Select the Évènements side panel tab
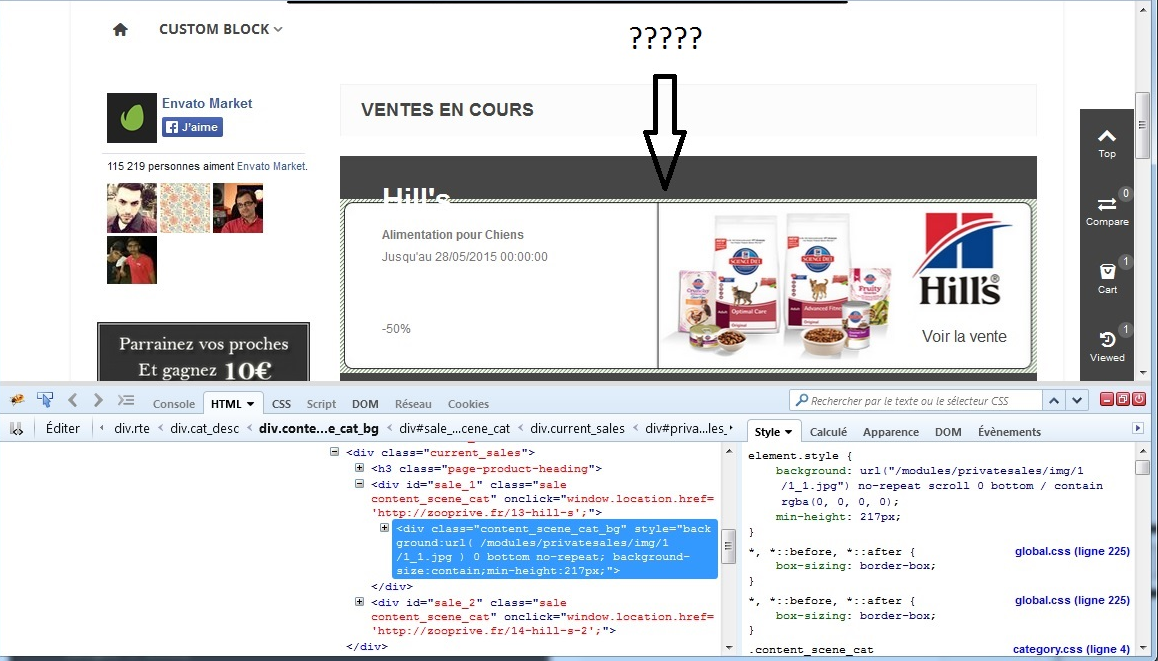This screenshot has height=661, width=1158. click(1009, 432)
